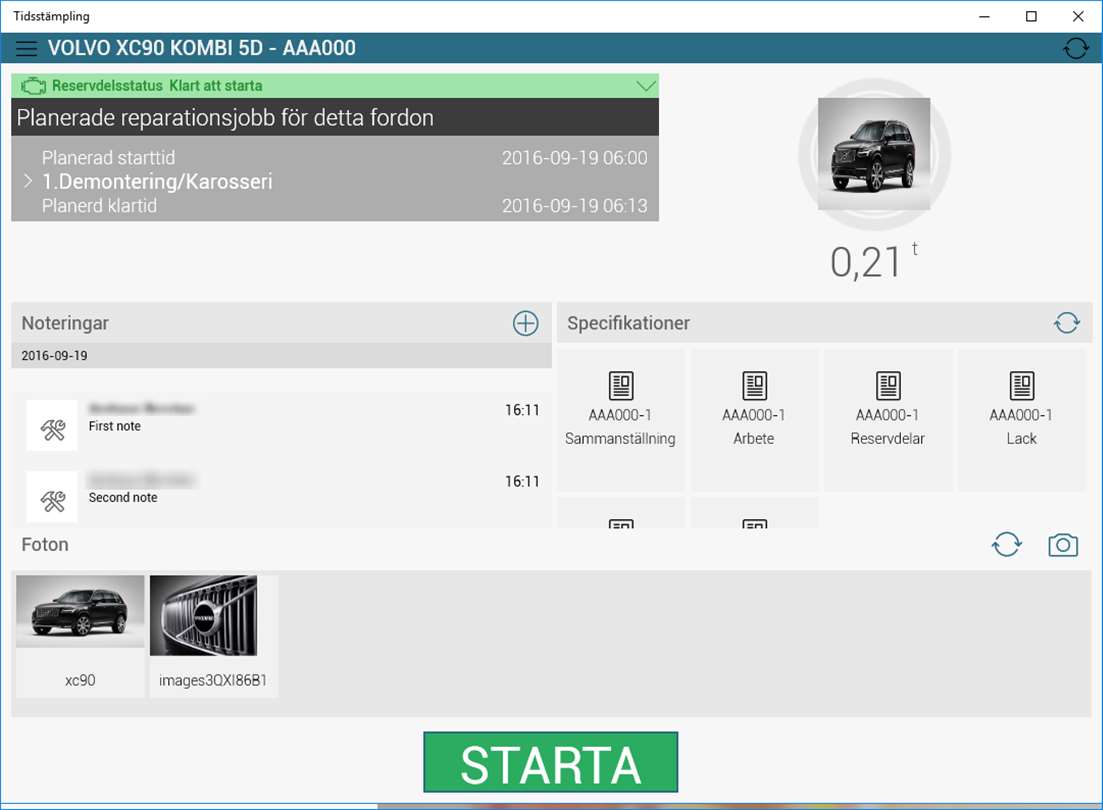This screenshot has width=1103, height=810.
Task: Click the VOLVO XC90 KOMBI 5D - AAA000 title
Action: click(x=202, y=48)
